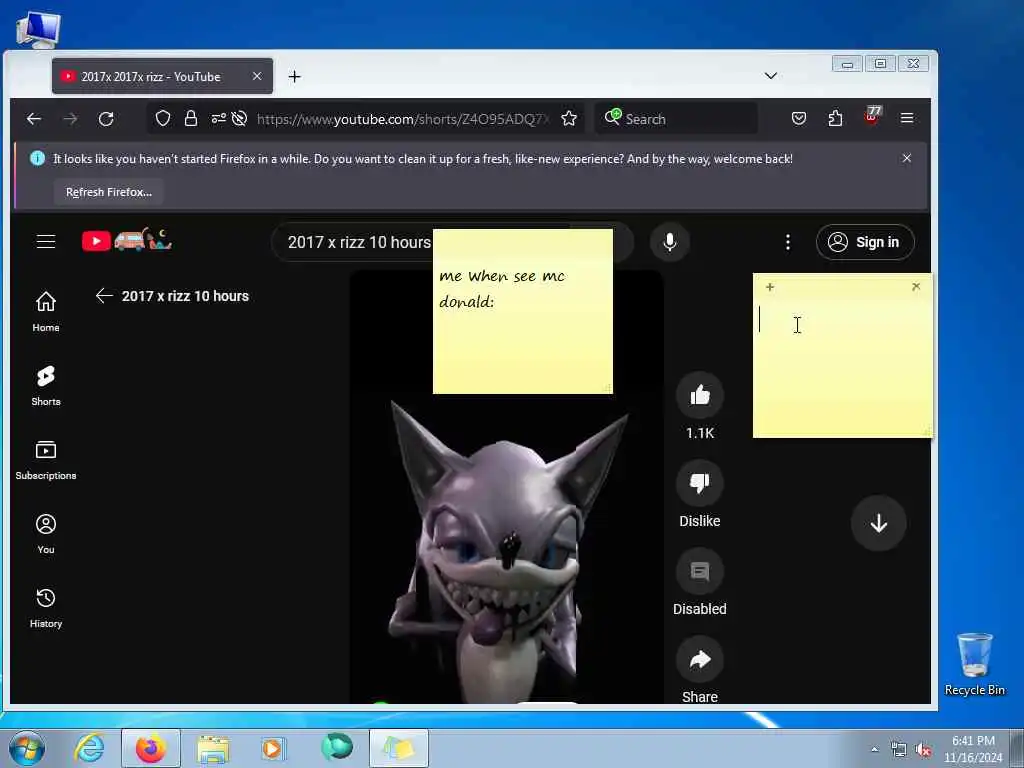Open History in the YouTube sidebar

[x=46, y=608]
